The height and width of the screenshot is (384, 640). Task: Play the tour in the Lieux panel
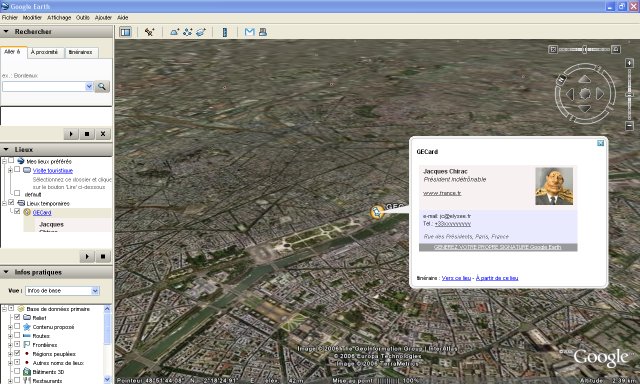pos(87,257)
